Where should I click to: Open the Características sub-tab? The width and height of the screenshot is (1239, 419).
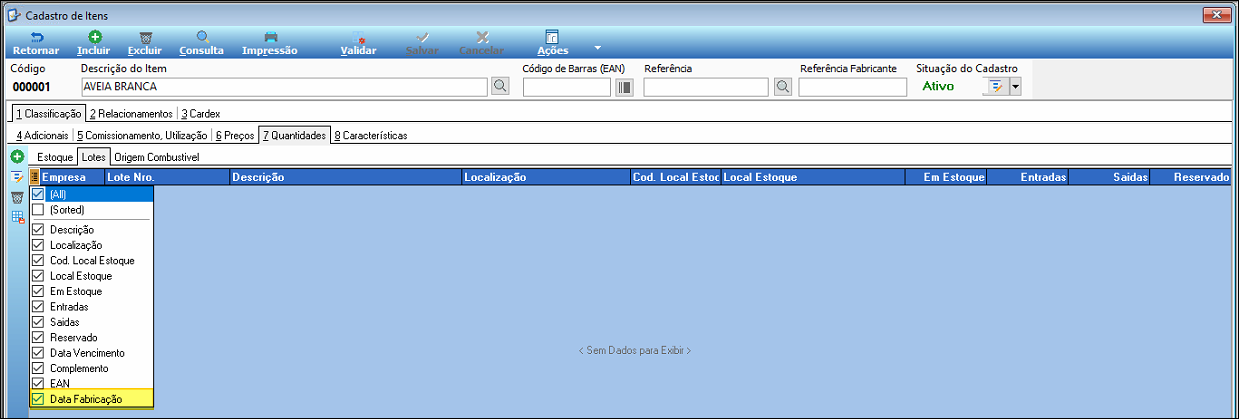pyautogui.click(x=370, y=135)
